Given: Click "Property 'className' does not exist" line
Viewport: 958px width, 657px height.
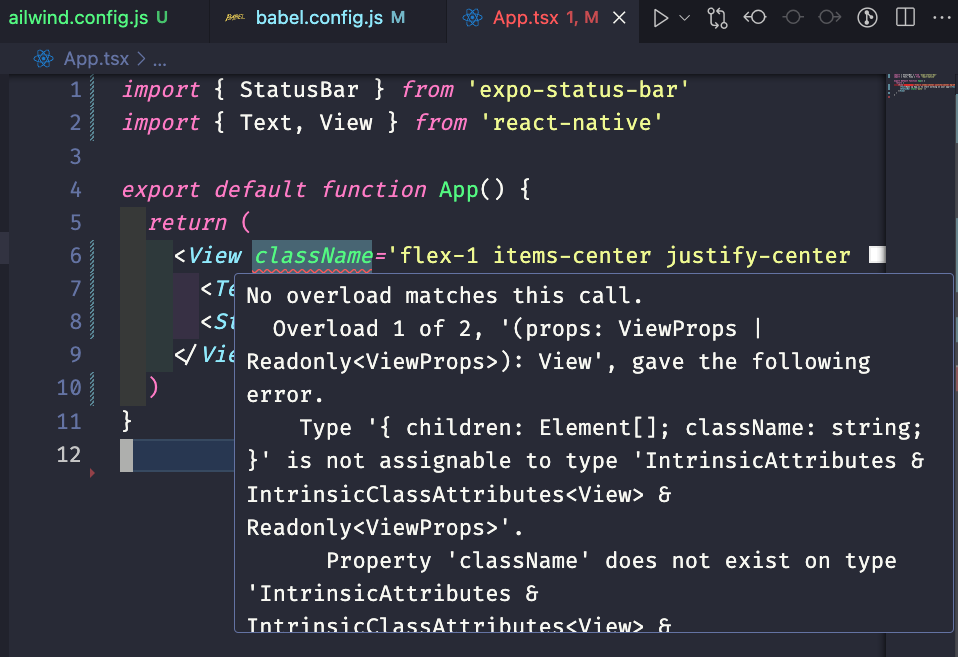Looking at the screenshot, I should click(612, 560).
